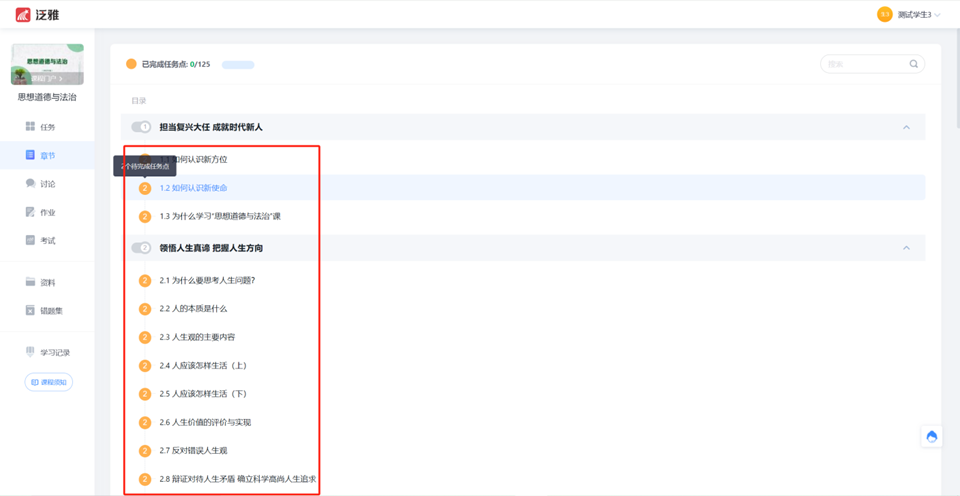
Task: Open lesson 2.3 人生观的主要内容
Action: pyautogui.click(x=197, y=337)
